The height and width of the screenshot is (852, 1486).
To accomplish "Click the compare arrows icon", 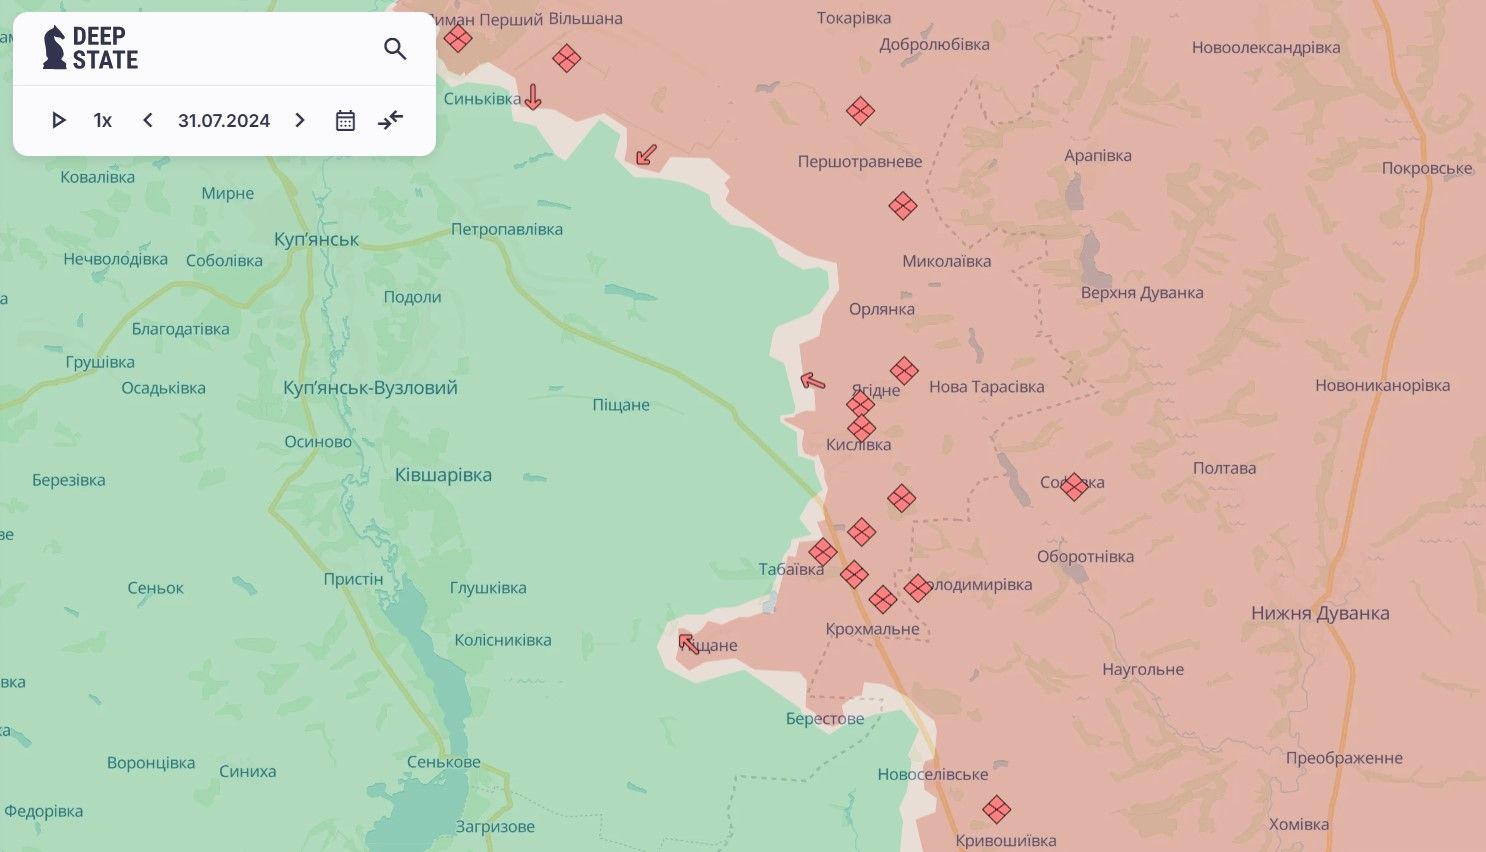I will click(391, 120).
